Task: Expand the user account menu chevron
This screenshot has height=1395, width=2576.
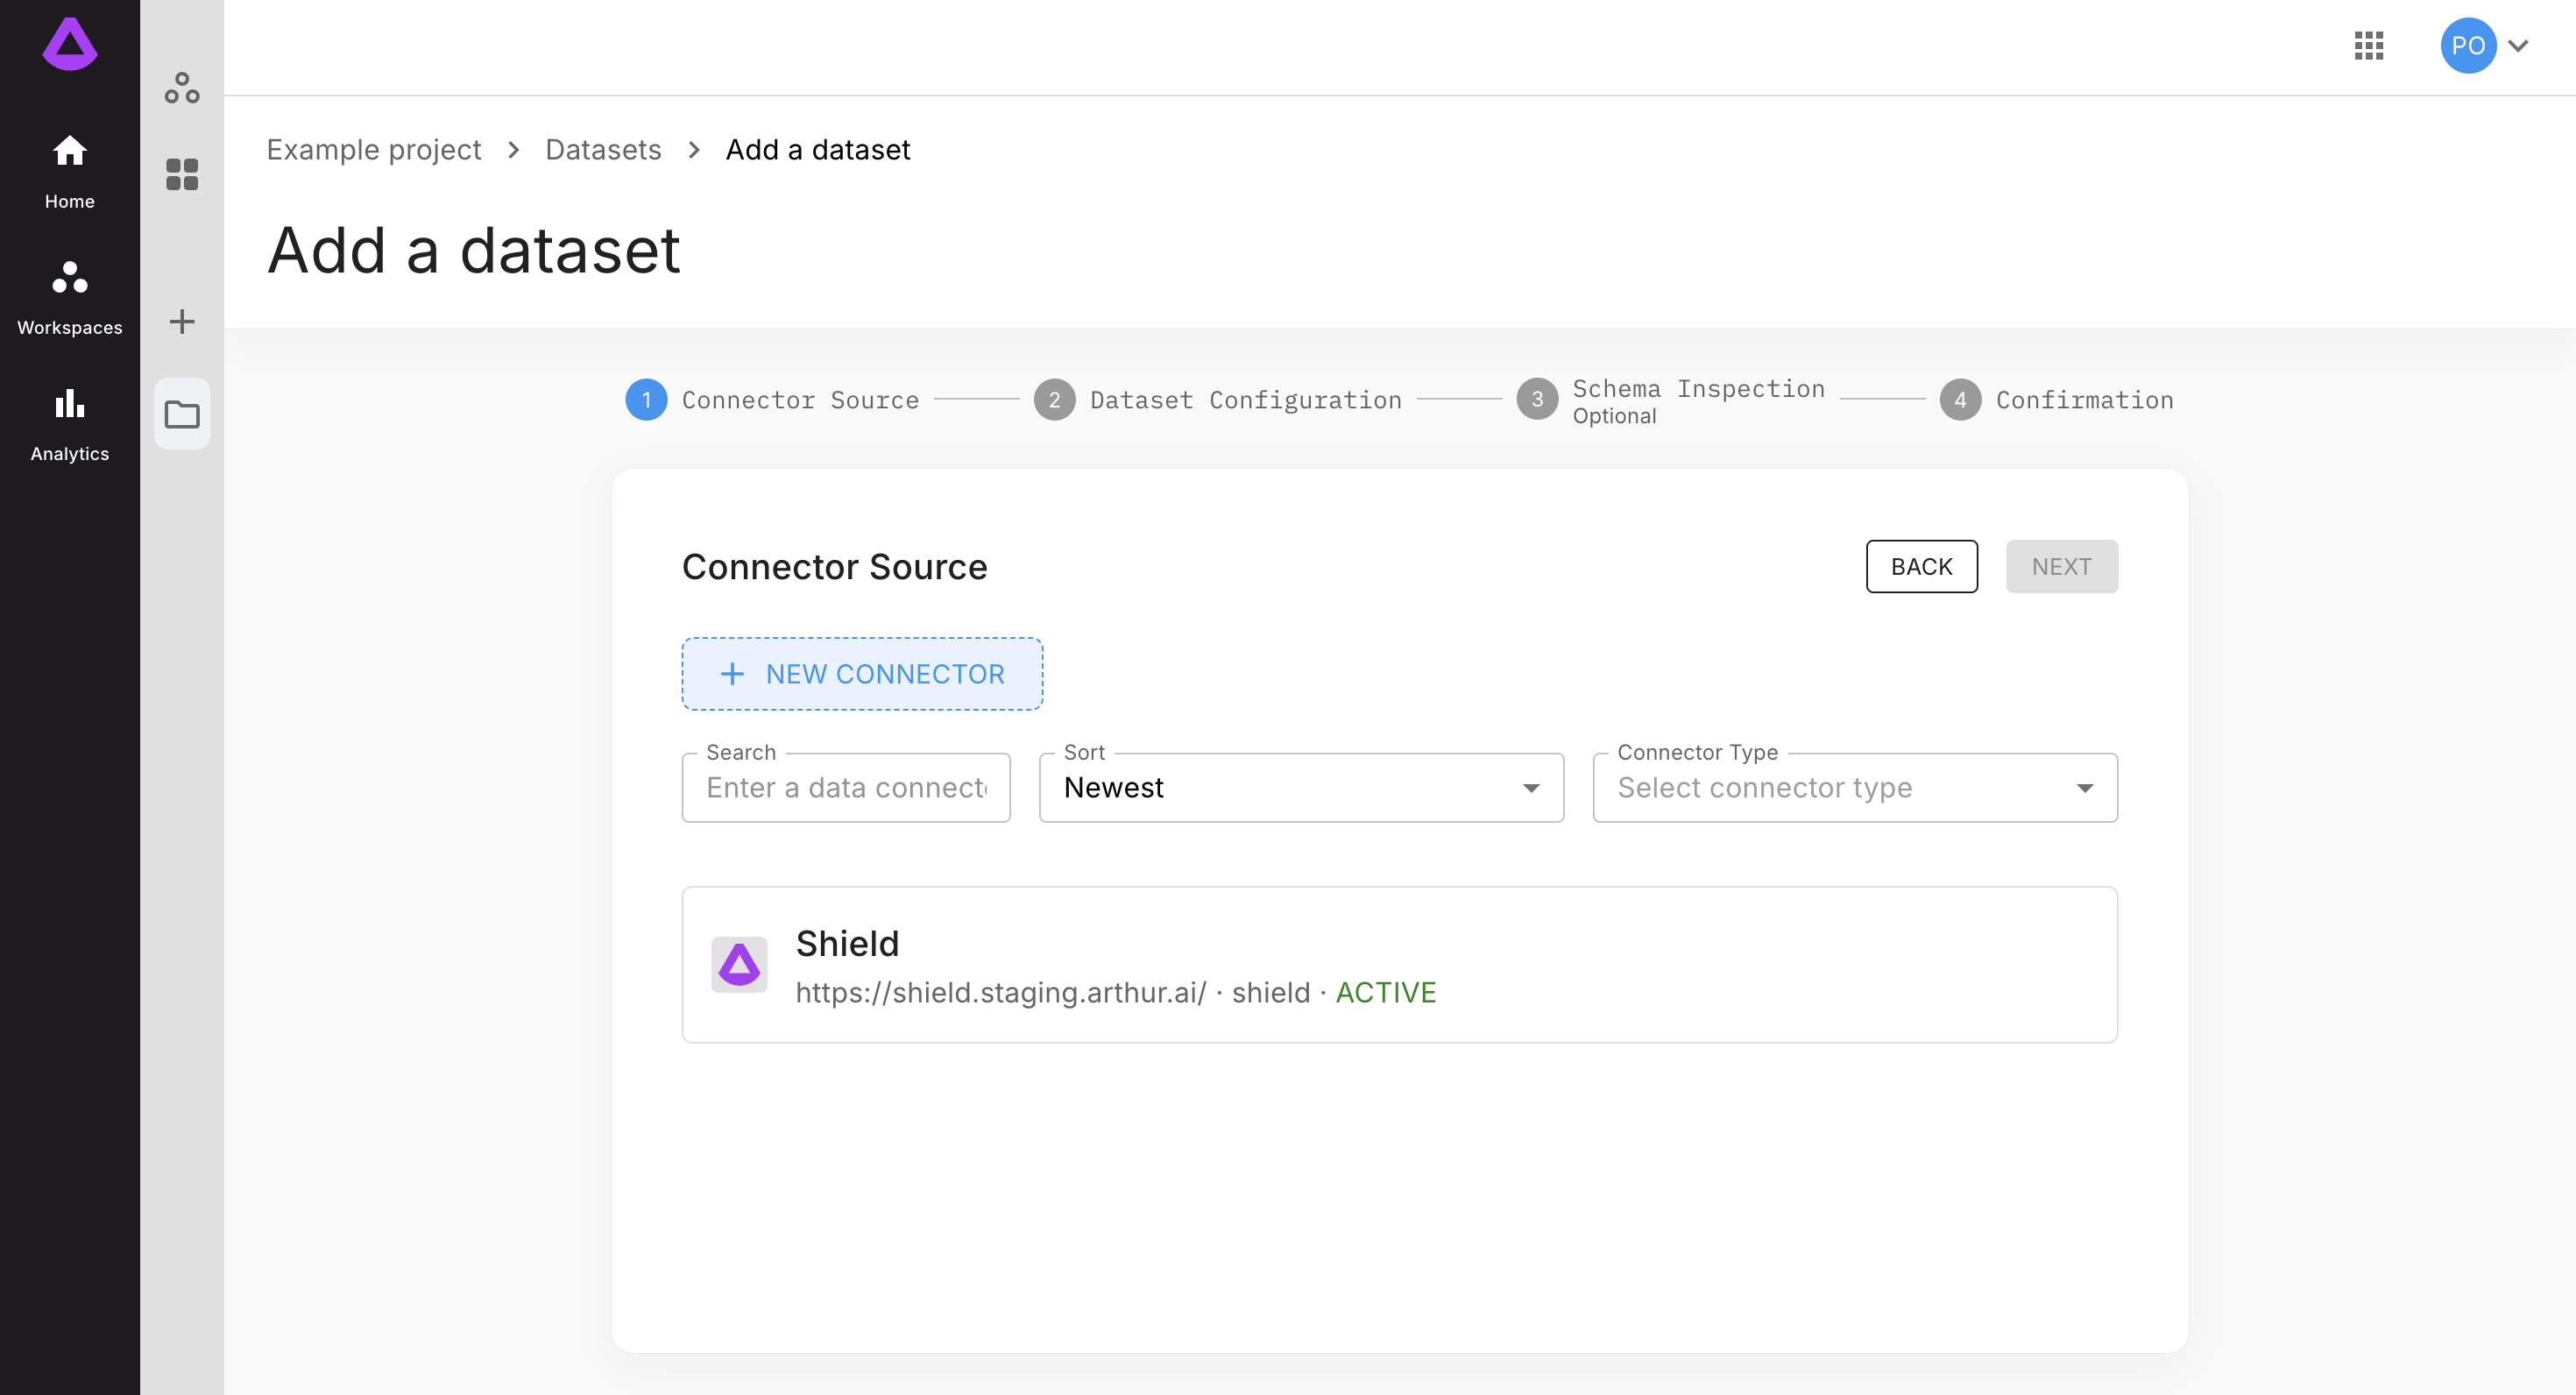Action: pyautogui.click(x=2517, y=45)
